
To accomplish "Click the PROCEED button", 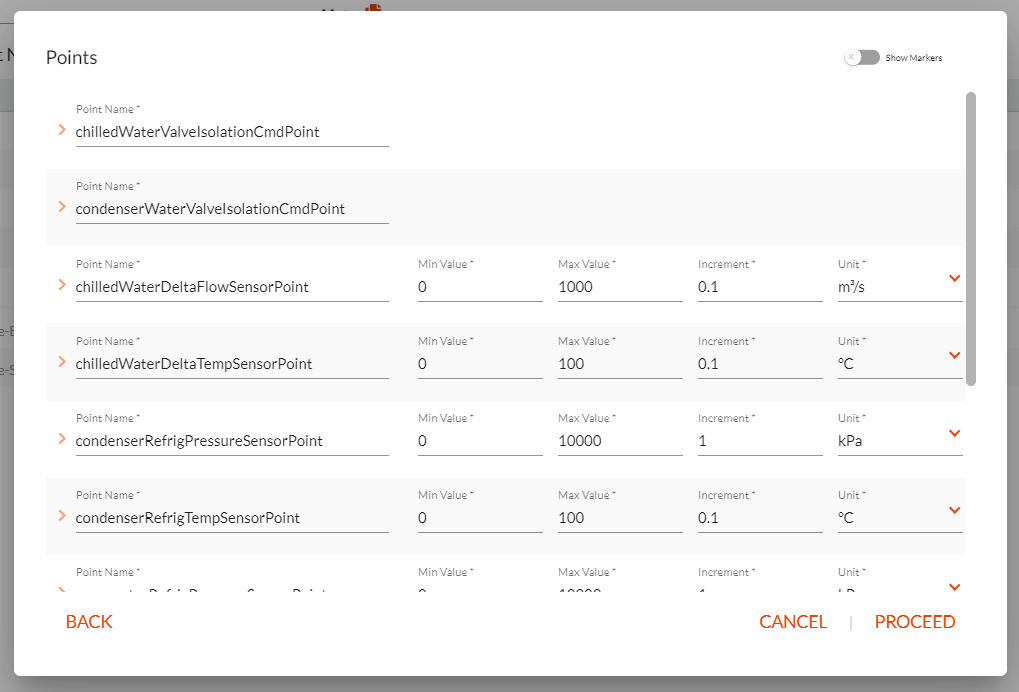I will (914, 622).
